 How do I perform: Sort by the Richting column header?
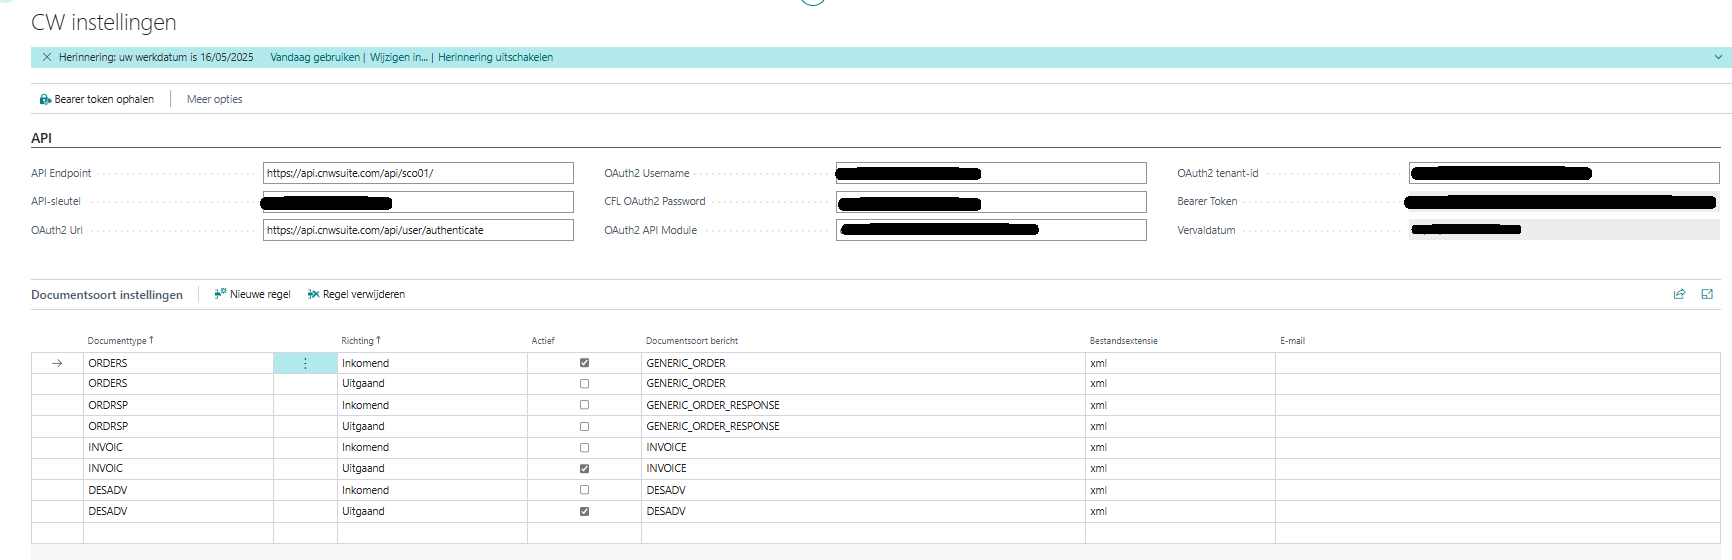point(359,341)
